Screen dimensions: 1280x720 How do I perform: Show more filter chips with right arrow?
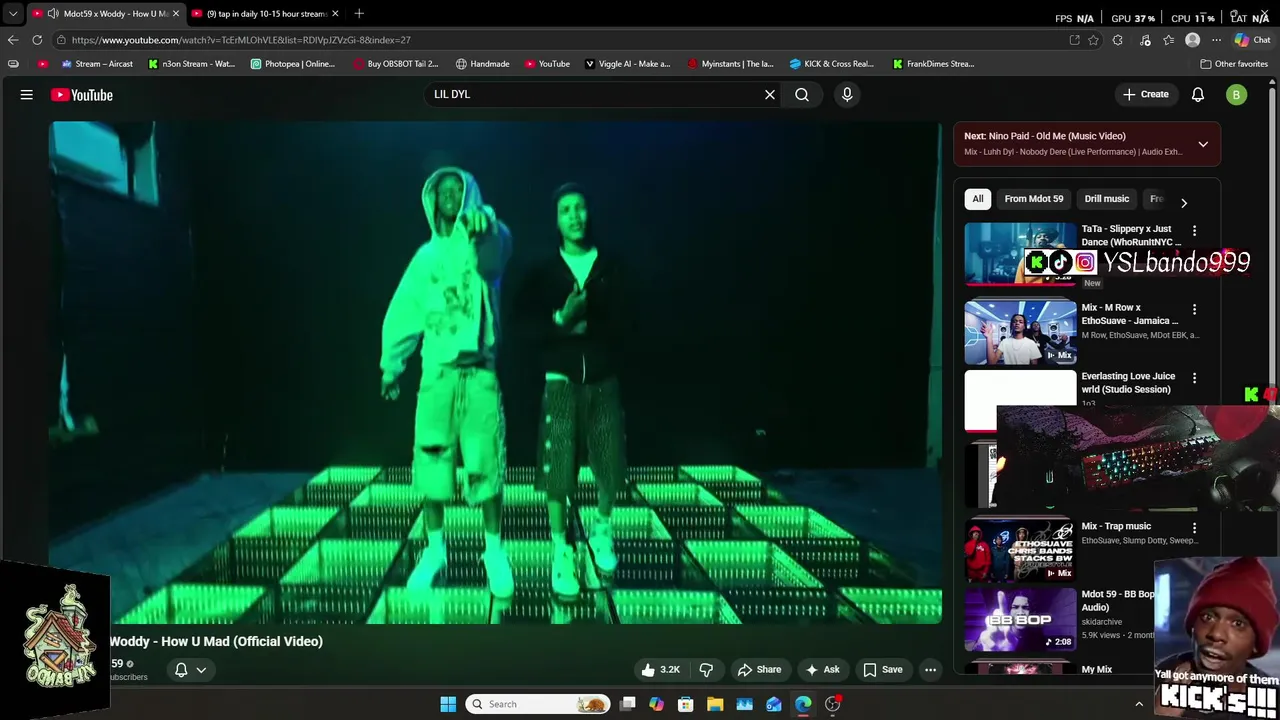[1184, 203]
